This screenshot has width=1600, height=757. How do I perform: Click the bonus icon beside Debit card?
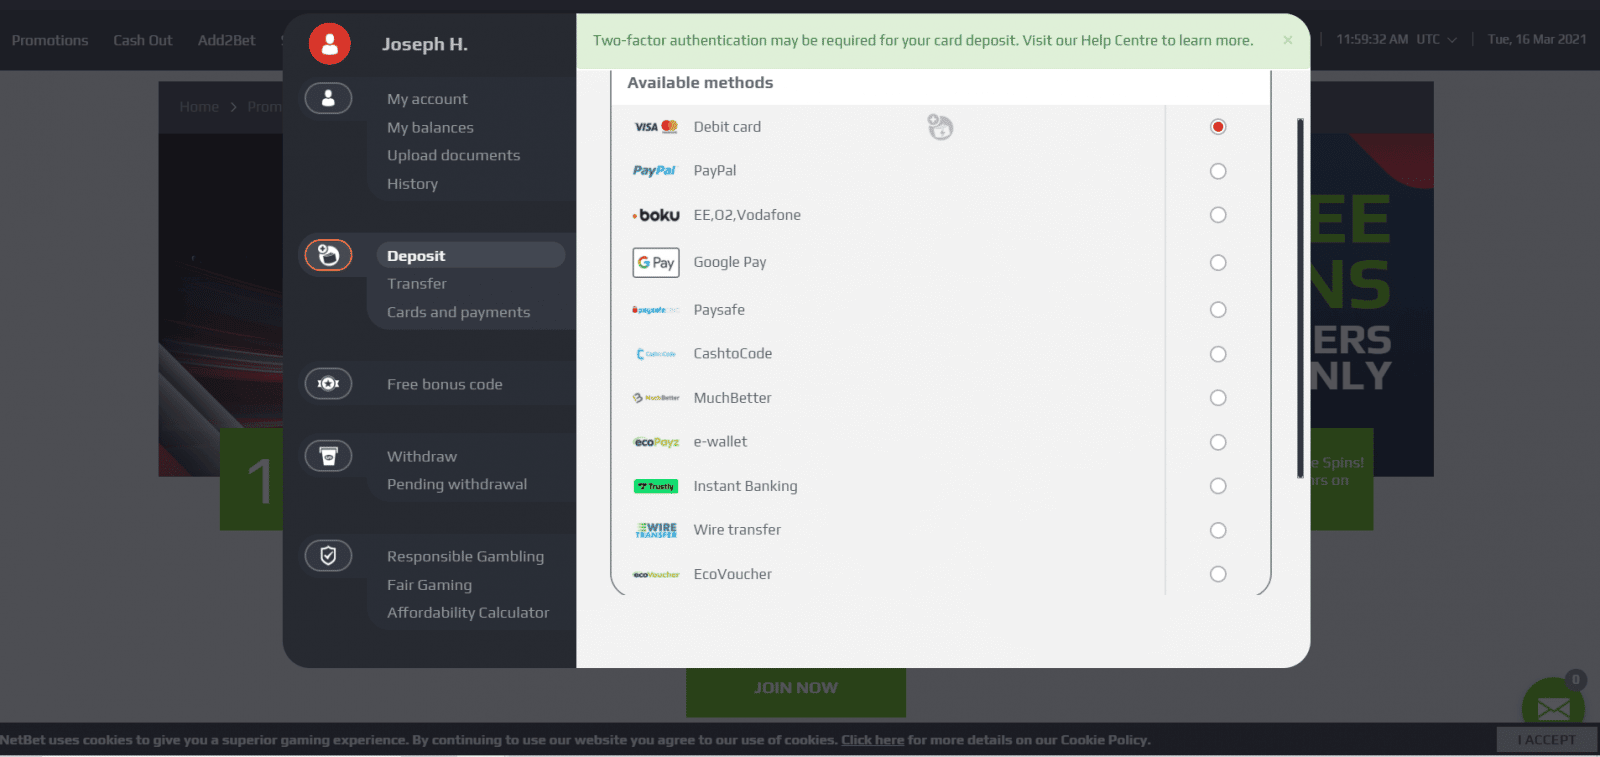pos(940,127)
